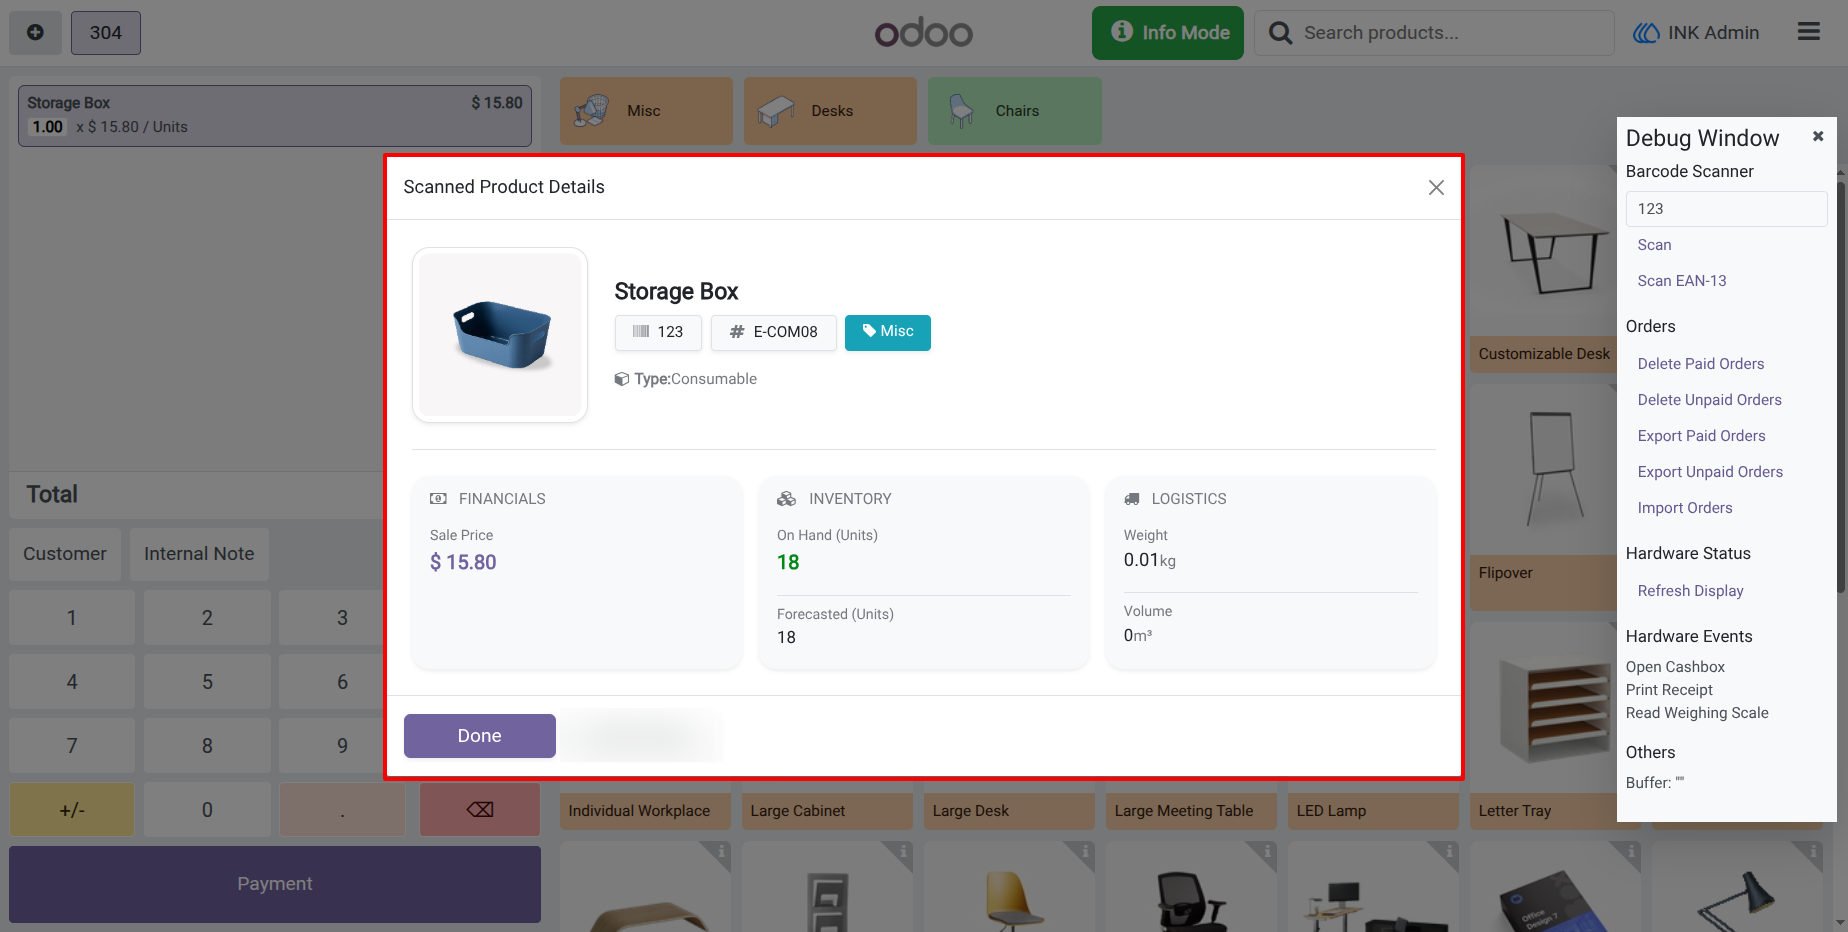Image resolution: width=1848 pixels, height=932 pixels.
Task: Click the Done button
Action: (x=480, y=736)
